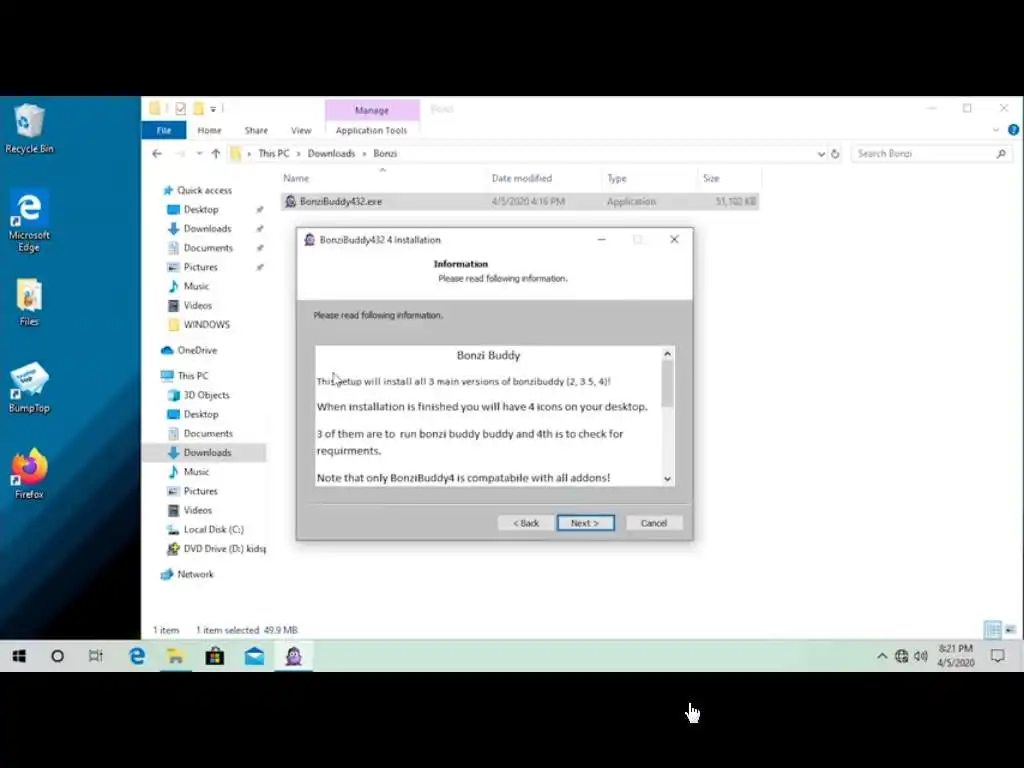Viewport: 1024px width, 768px height.
Task: Open the Files desktop folder icon
Action: [29, 302]
